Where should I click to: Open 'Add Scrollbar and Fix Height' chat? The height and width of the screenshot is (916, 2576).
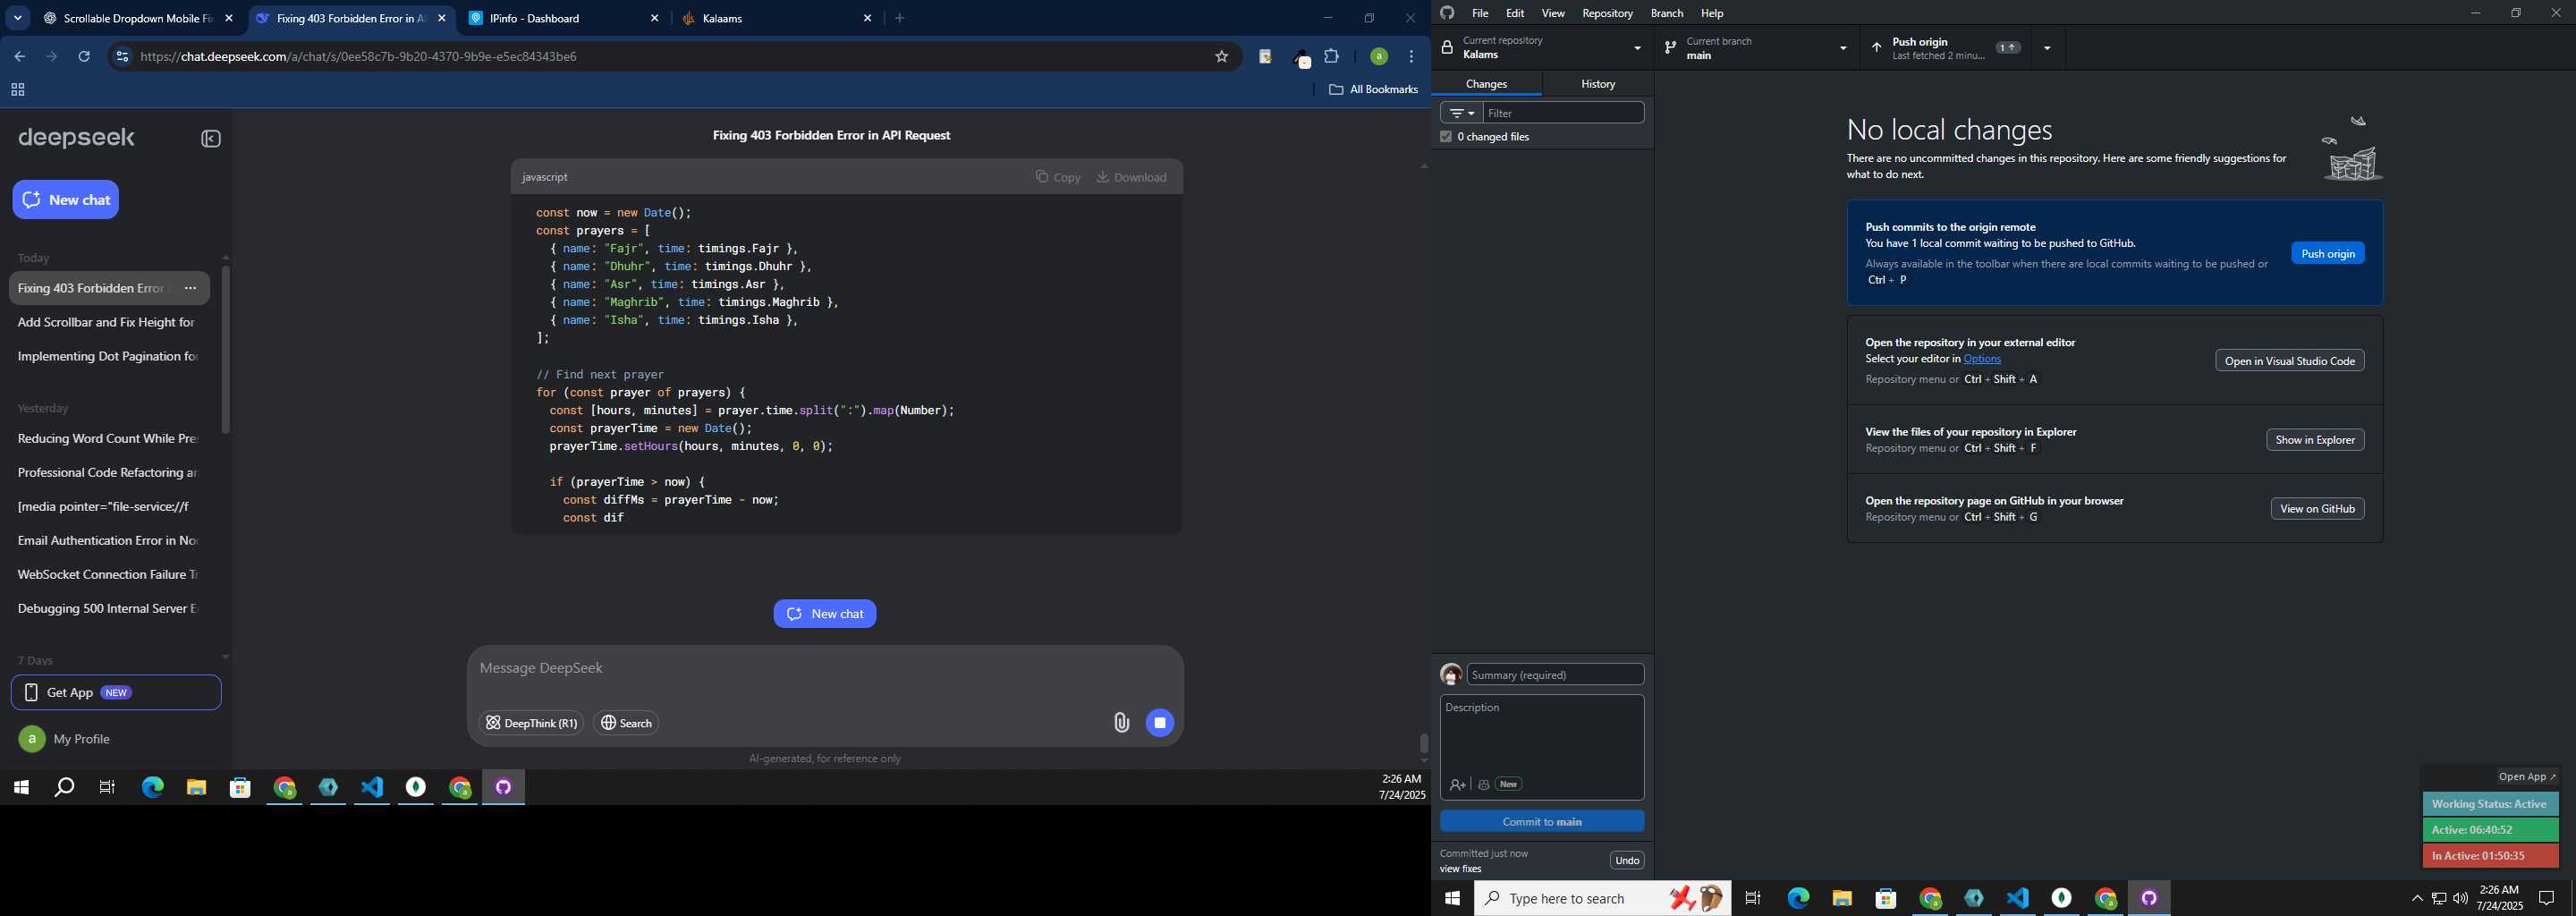point(107,322)
